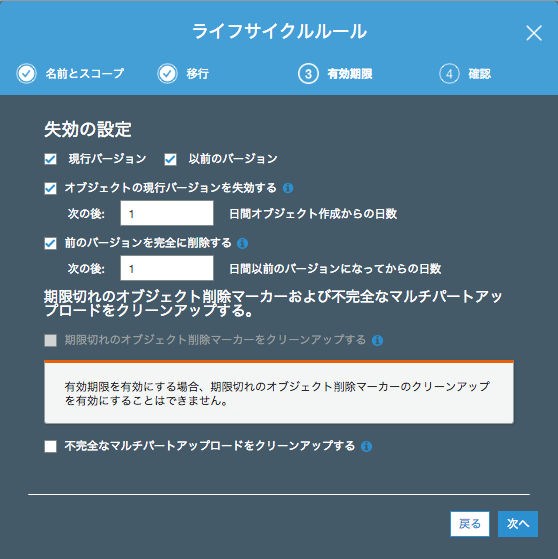Close the ライフサイクルルール dialog with X
This screenshot has height=559, width=558.
pyautogui.click(x=534, y=33)
